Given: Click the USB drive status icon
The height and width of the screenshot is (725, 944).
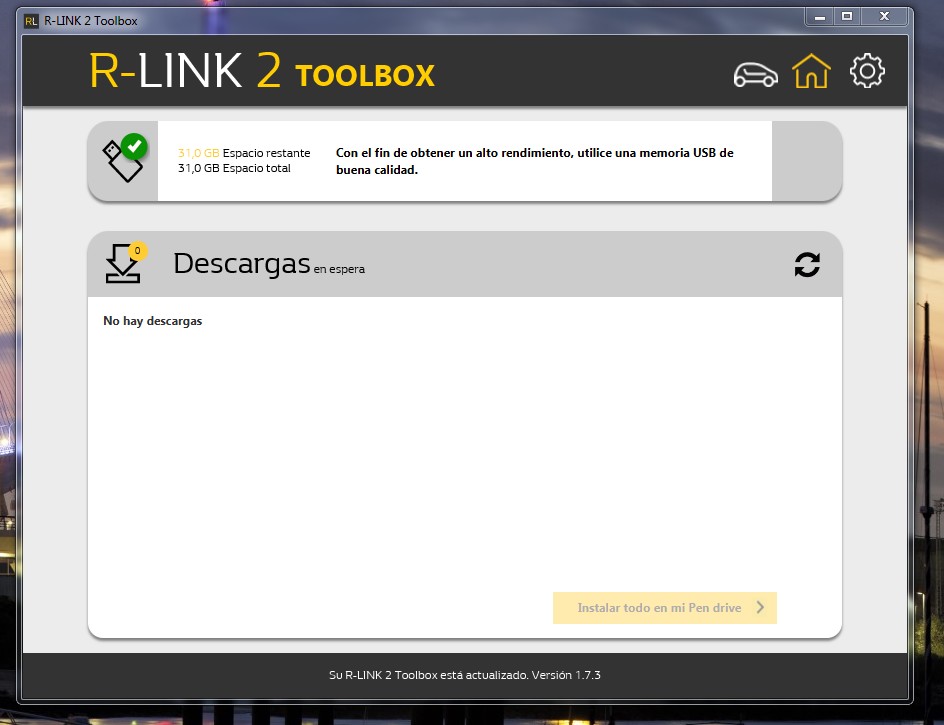Looking at the screenshot, I should point(125,158).
